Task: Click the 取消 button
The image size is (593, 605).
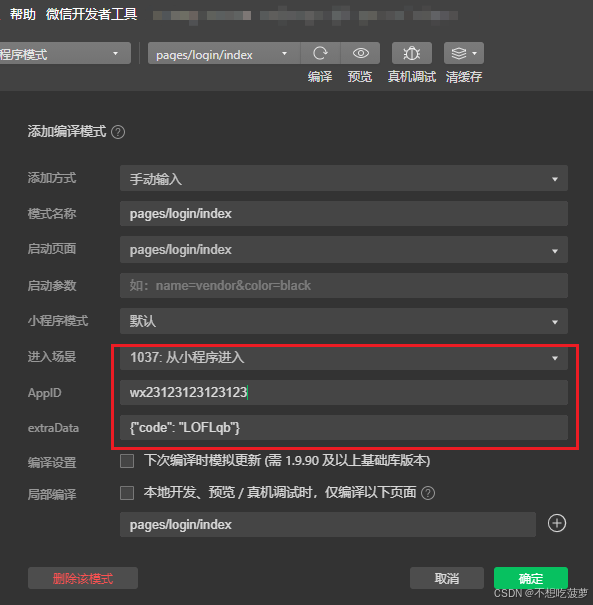Action: [447, 578]
